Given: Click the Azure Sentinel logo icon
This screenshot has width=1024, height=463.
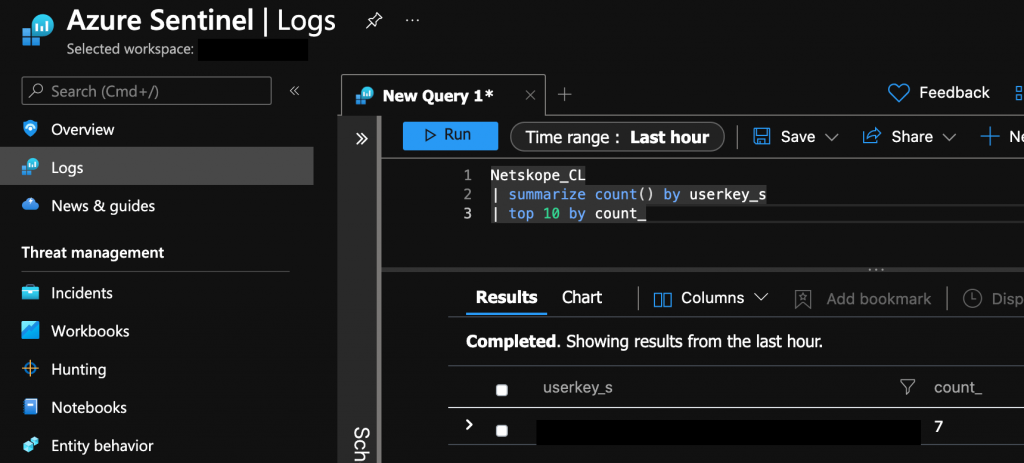Looking at the screenshot, I should point(37,29).
